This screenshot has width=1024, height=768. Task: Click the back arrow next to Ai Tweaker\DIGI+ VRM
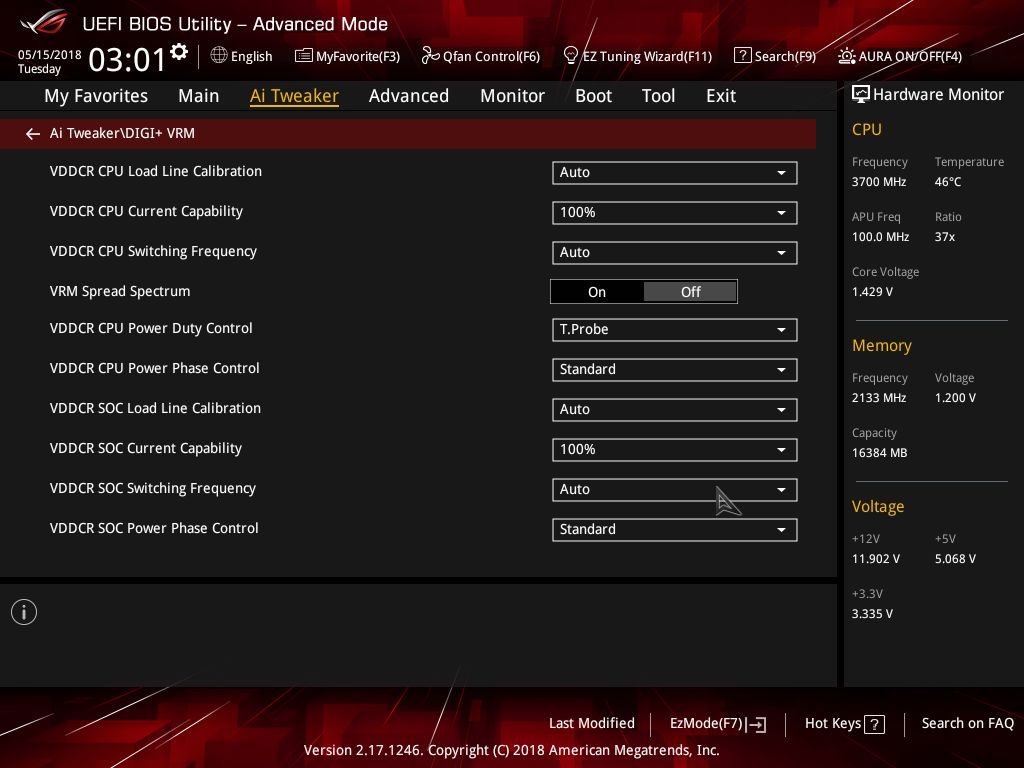click(x=33, y=134)
